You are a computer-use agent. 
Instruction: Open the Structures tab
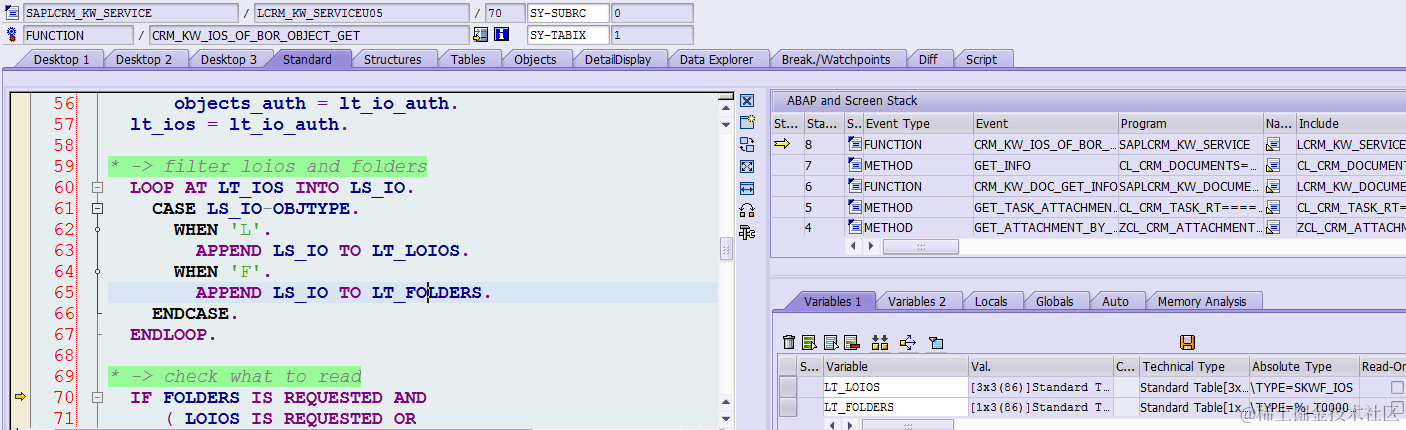(x=392, y=60)
